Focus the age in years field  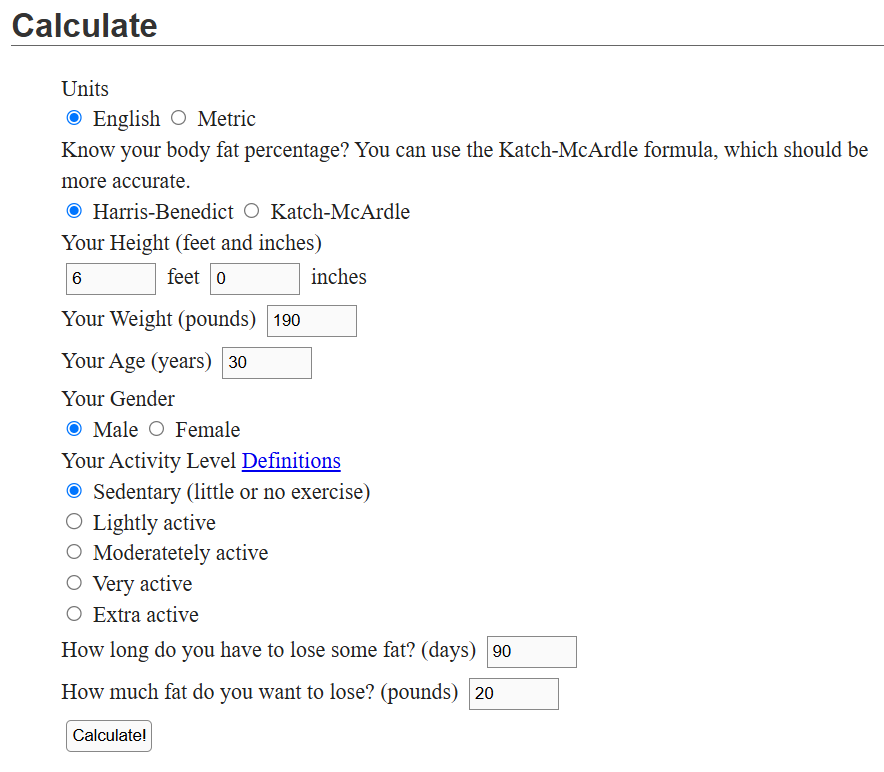pos(267,363)
